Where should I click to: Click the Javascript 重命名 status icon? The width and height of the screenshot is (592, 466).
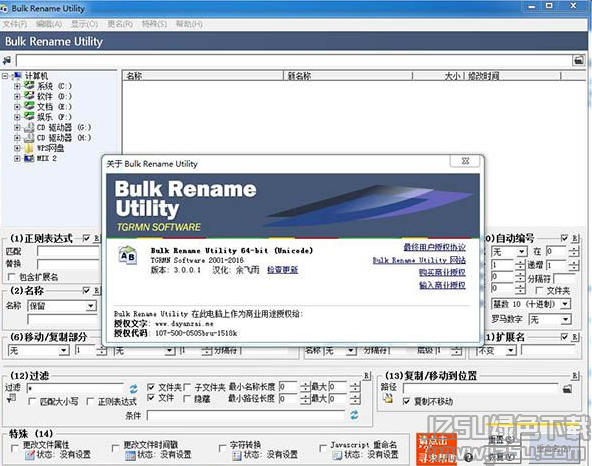337,455
